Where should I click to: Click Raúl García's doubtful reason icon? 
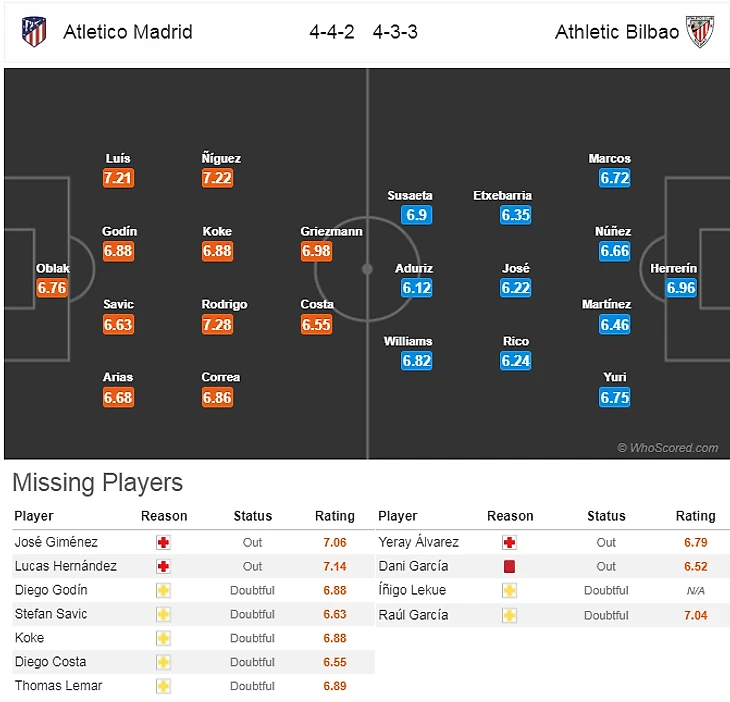point(509,615)
